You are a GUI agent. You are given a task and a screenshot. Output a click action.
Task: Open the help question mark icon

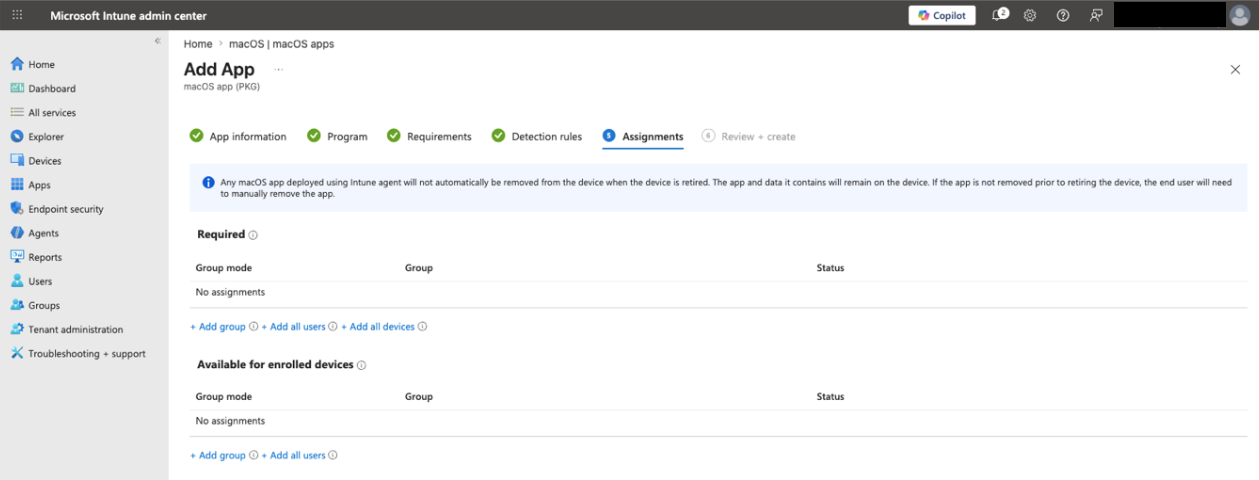[x=1063, y=15]
